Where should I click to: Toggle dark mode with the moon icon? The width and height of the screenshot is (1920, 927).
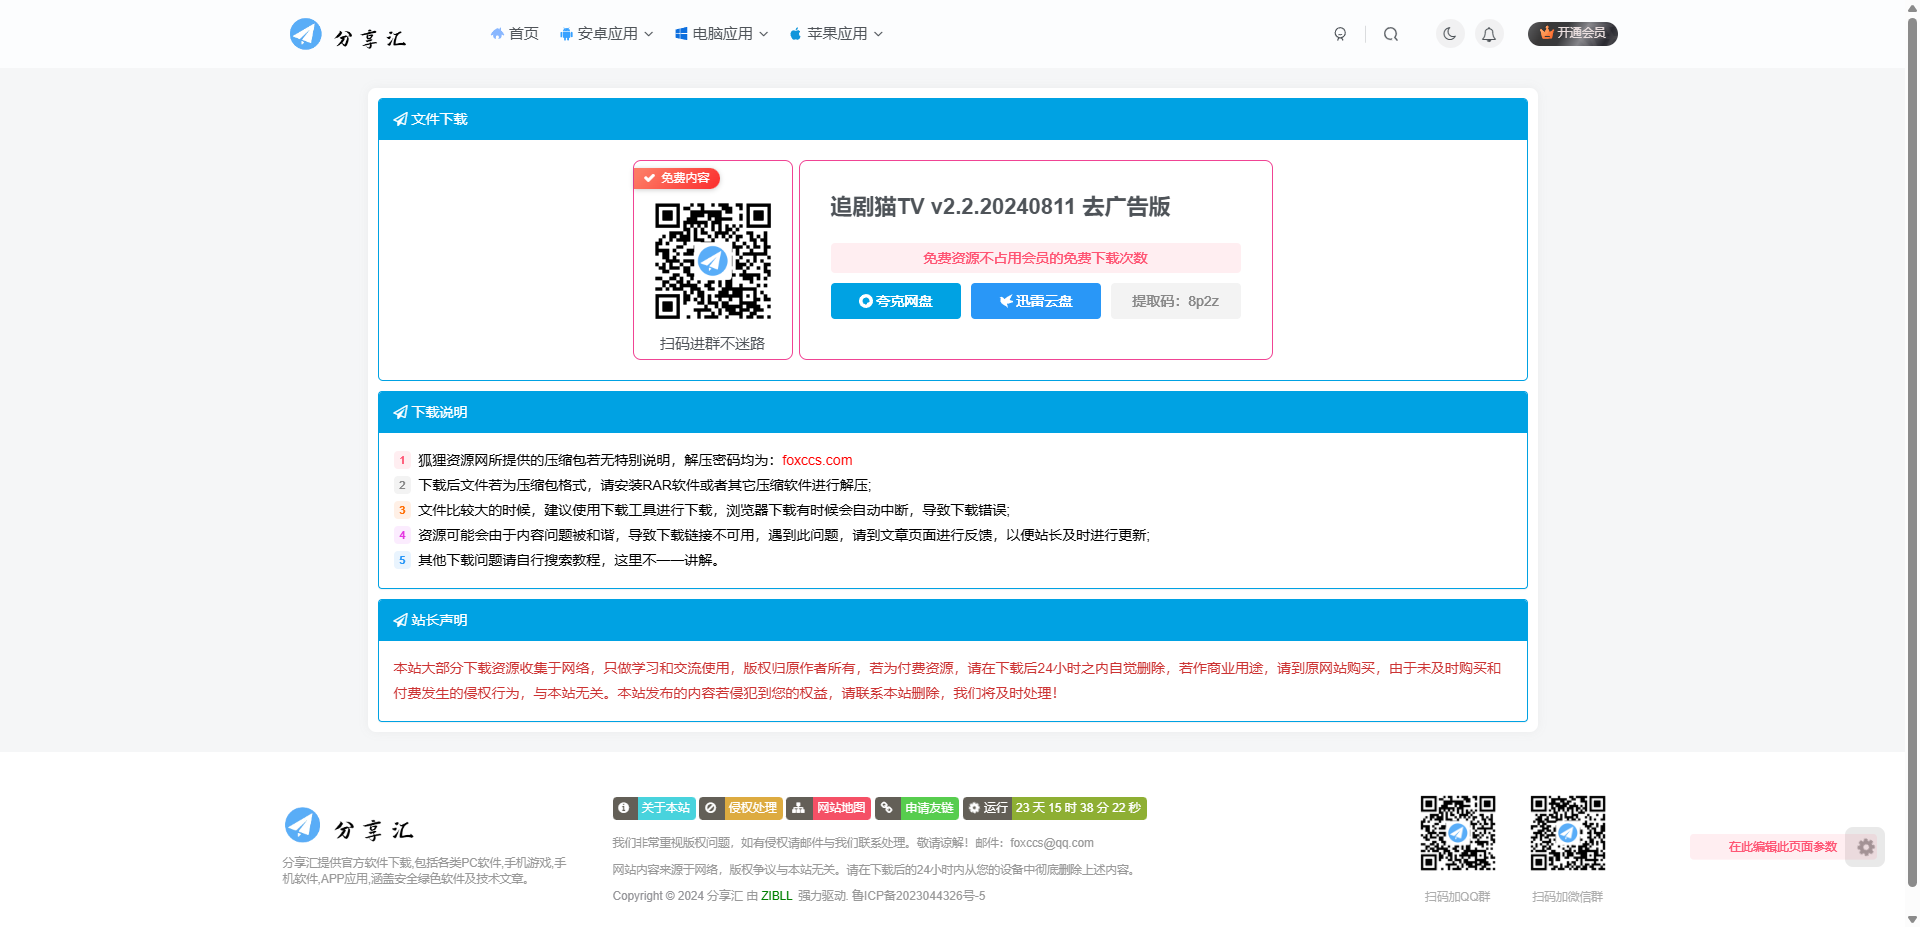[1449, 33]
